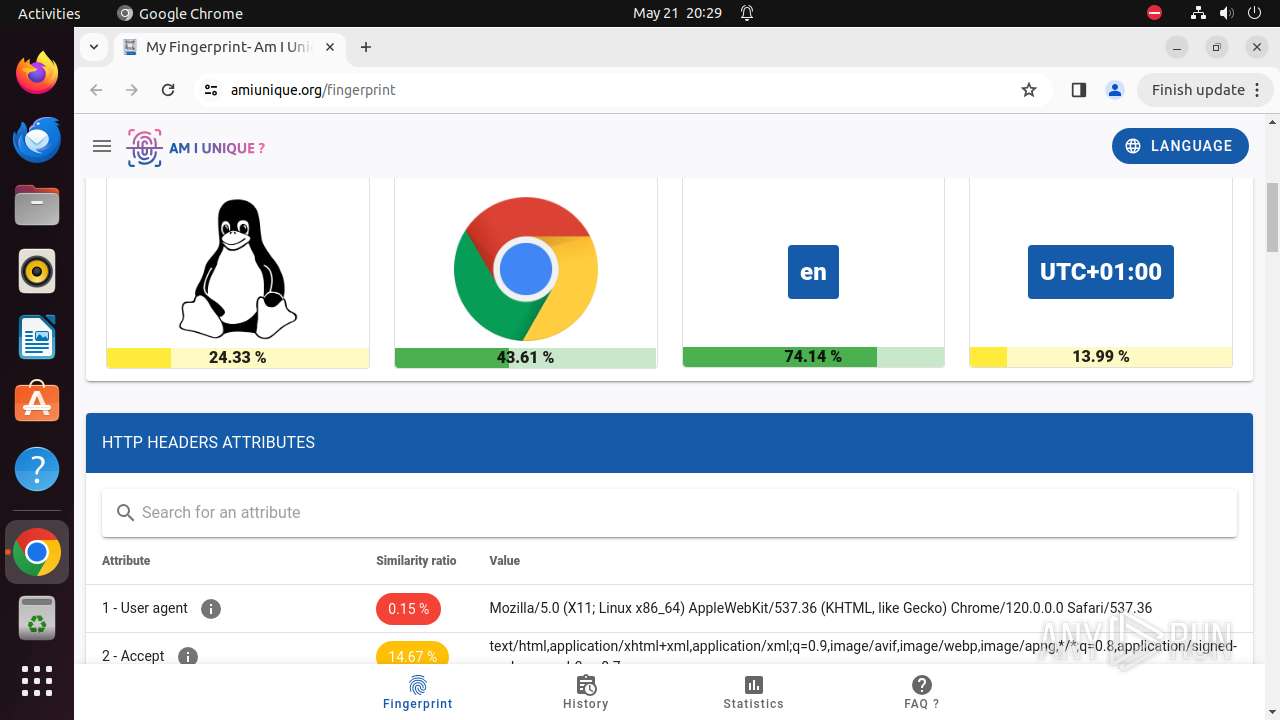Image resolution: width=1280 pixels, height=720 pixels.
Task: Open the Activities overview
Action: click(x=49, y=13)
